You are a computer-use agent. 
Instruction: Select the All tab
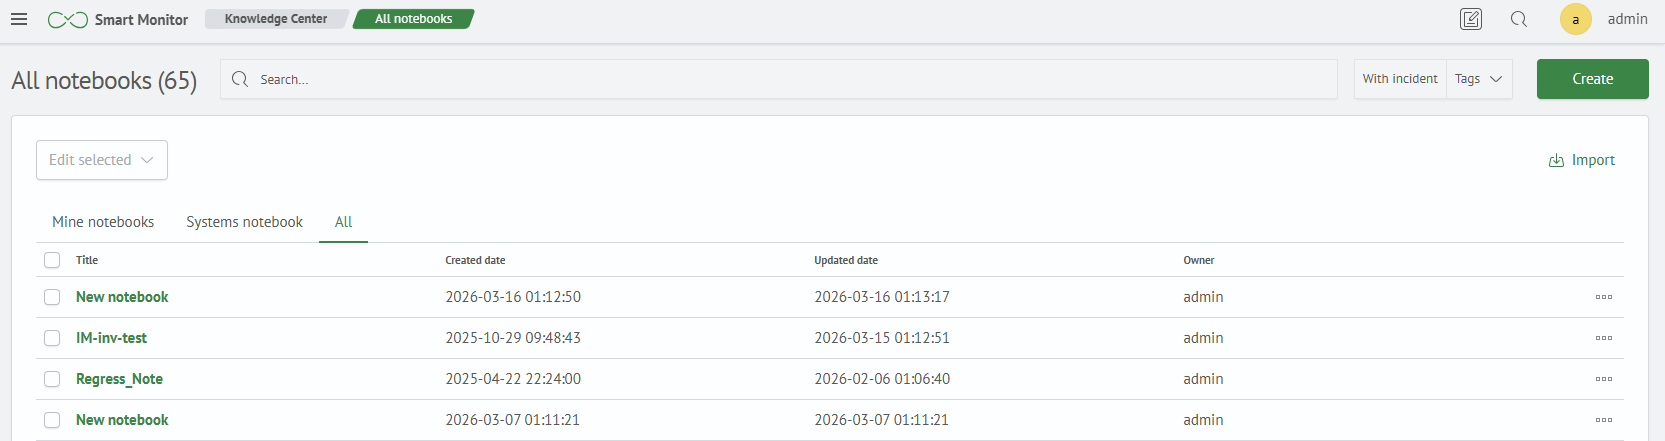343,222
